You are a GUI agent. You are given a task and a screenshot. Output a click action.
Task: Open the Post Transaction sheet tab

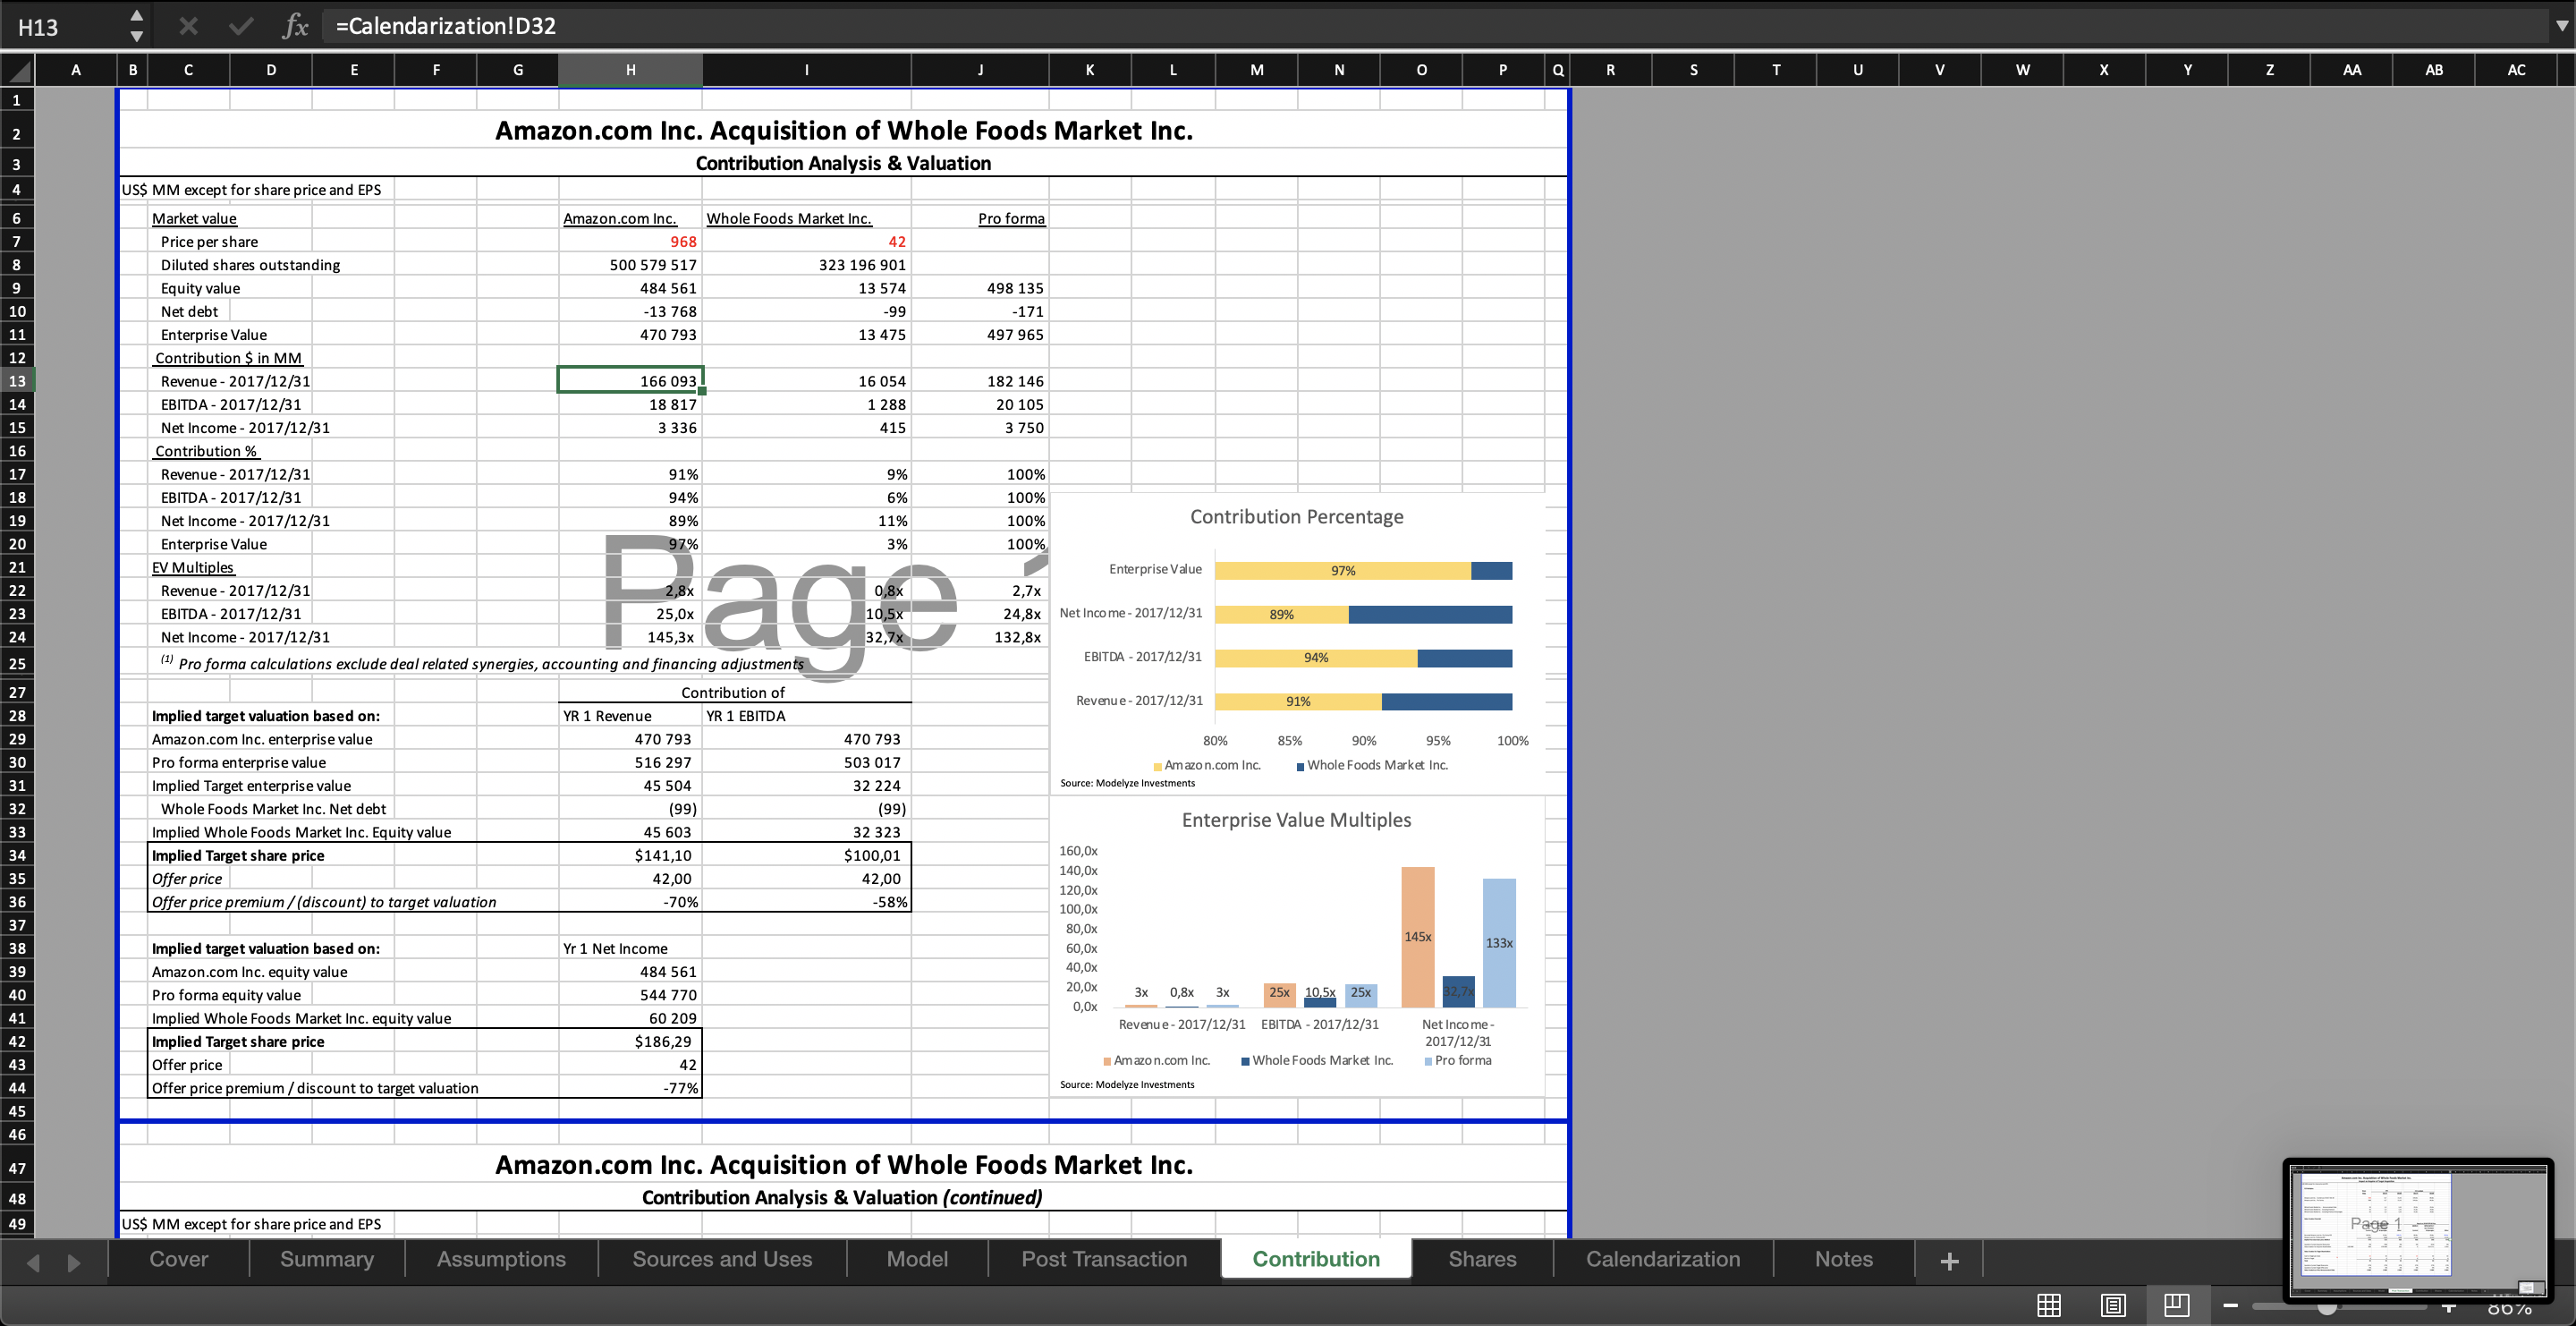tap(1104, 1259)
